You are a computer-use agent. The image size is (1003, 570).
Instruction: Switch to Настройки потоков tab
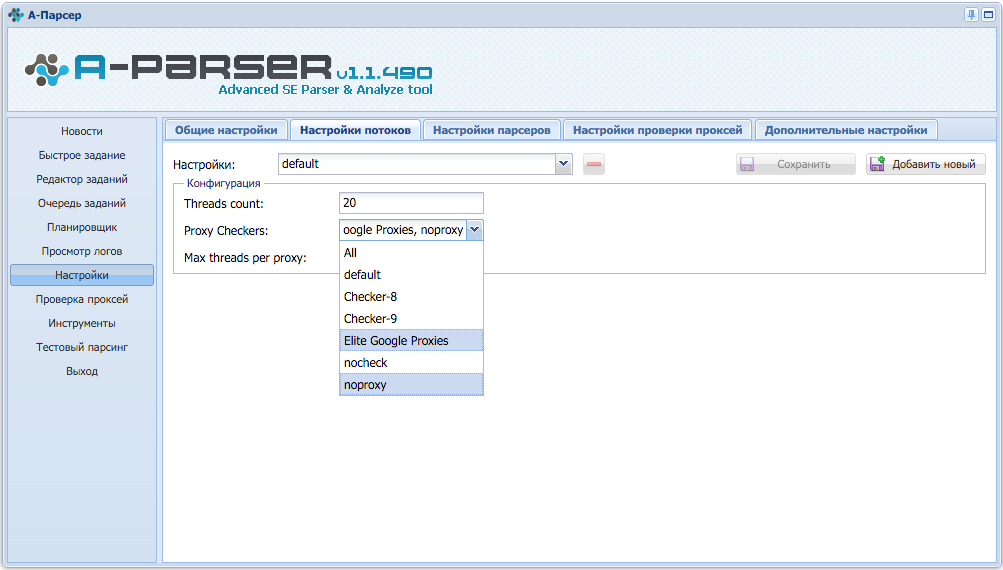(356, 130)
